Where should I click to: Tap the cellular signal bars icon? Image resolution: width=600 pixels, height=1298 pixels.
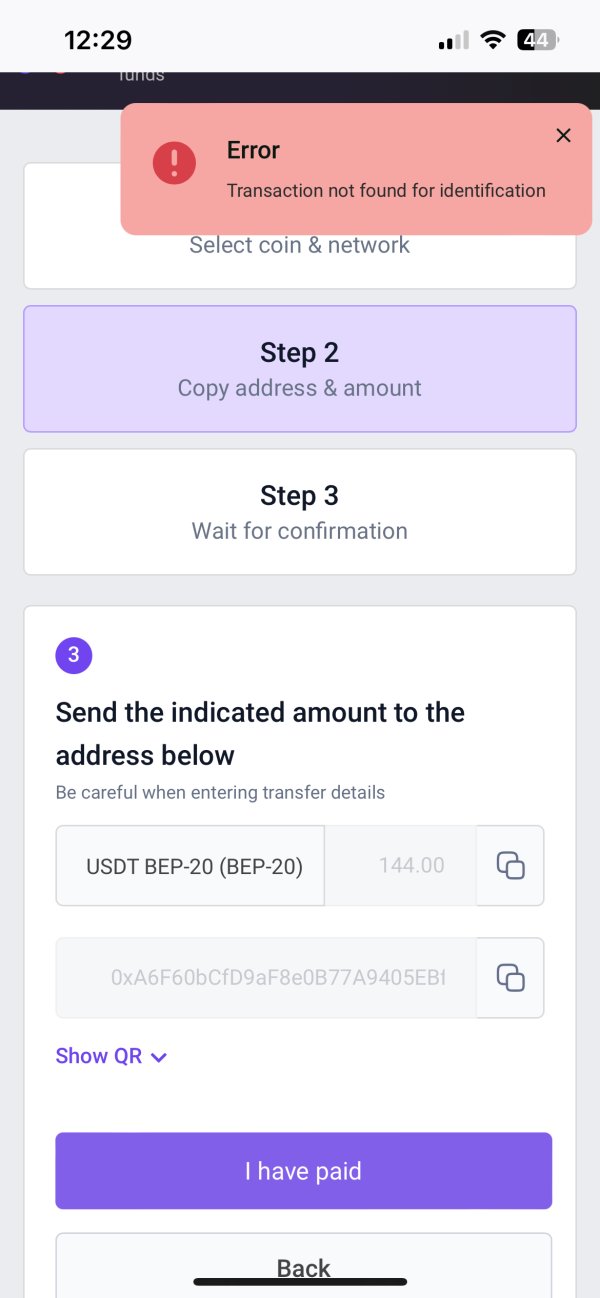point(453,40)
